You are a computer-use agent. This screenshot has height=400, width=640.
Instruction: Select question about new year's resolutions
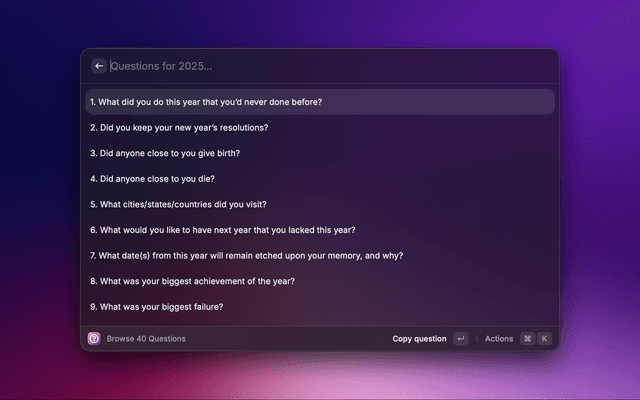point(179,128)
